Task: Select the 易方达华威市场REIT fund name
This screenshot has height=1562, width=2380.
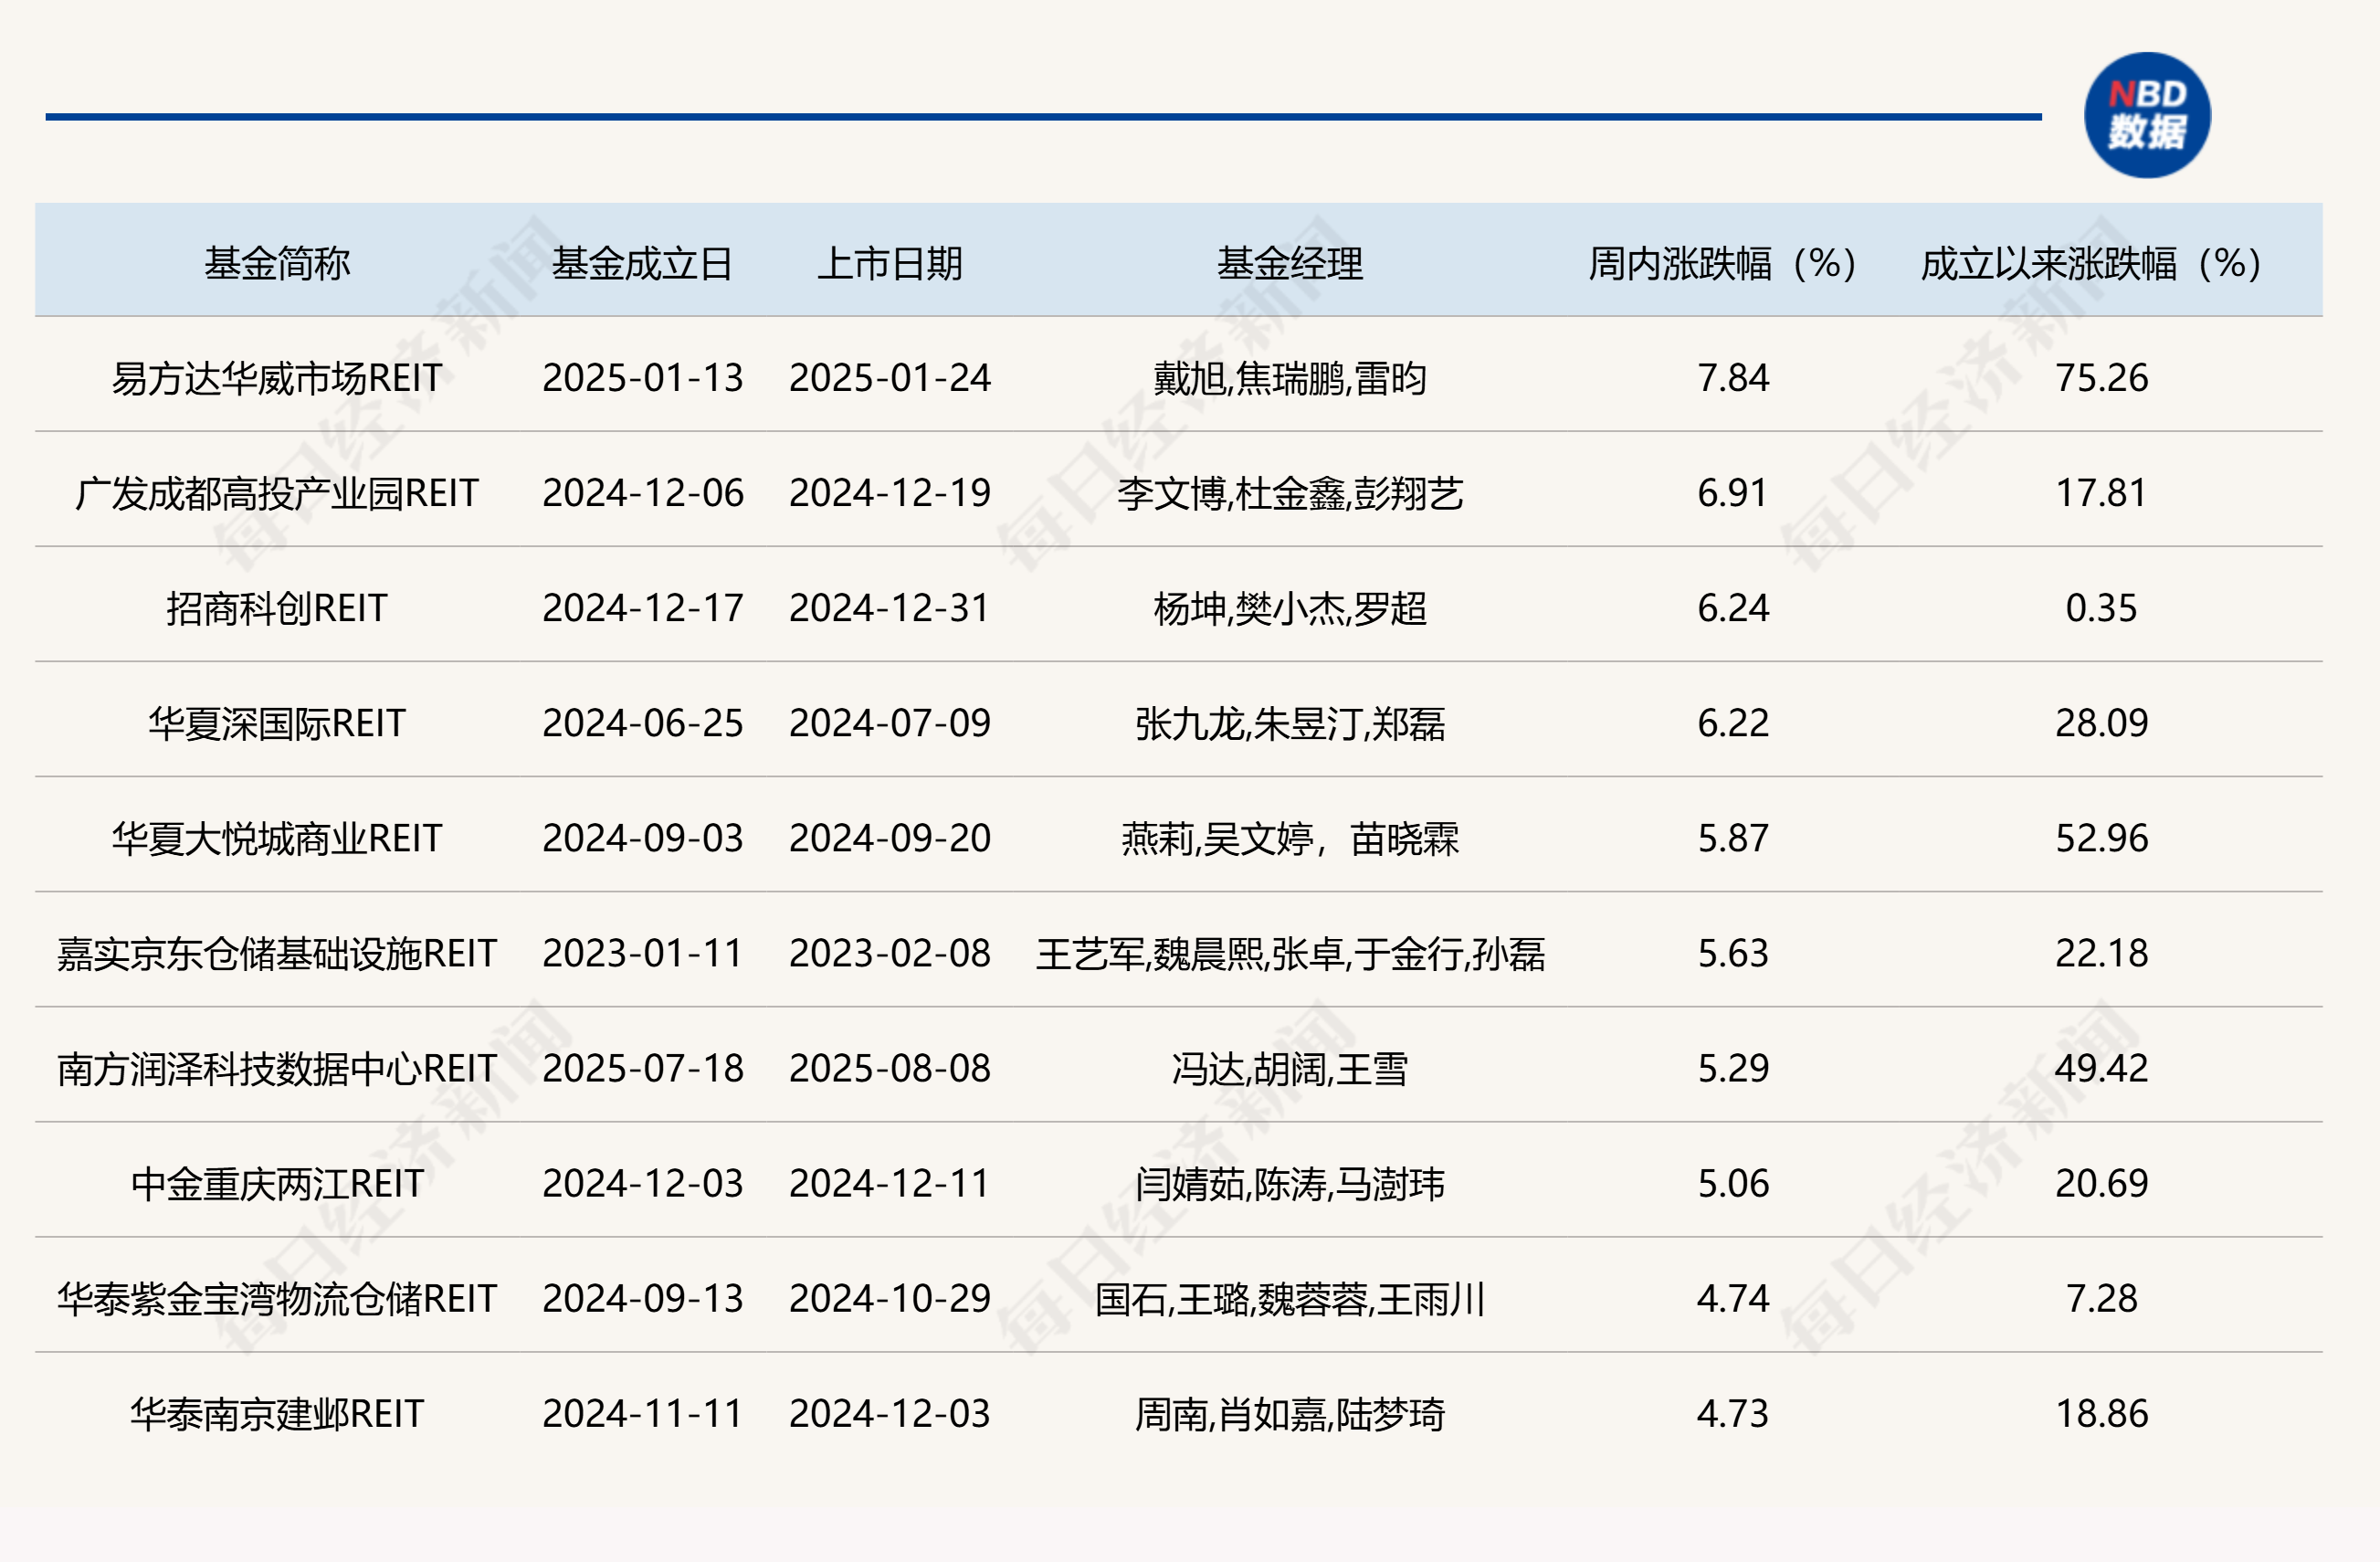Action: point(277,378)
